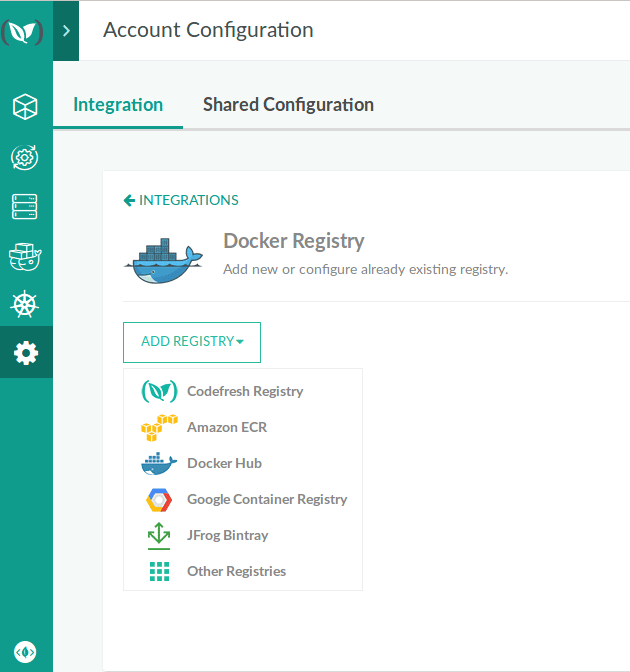The image size is (630, 672).
Task: Open the settings gear in the sidebar
Action: coord(25,353)
